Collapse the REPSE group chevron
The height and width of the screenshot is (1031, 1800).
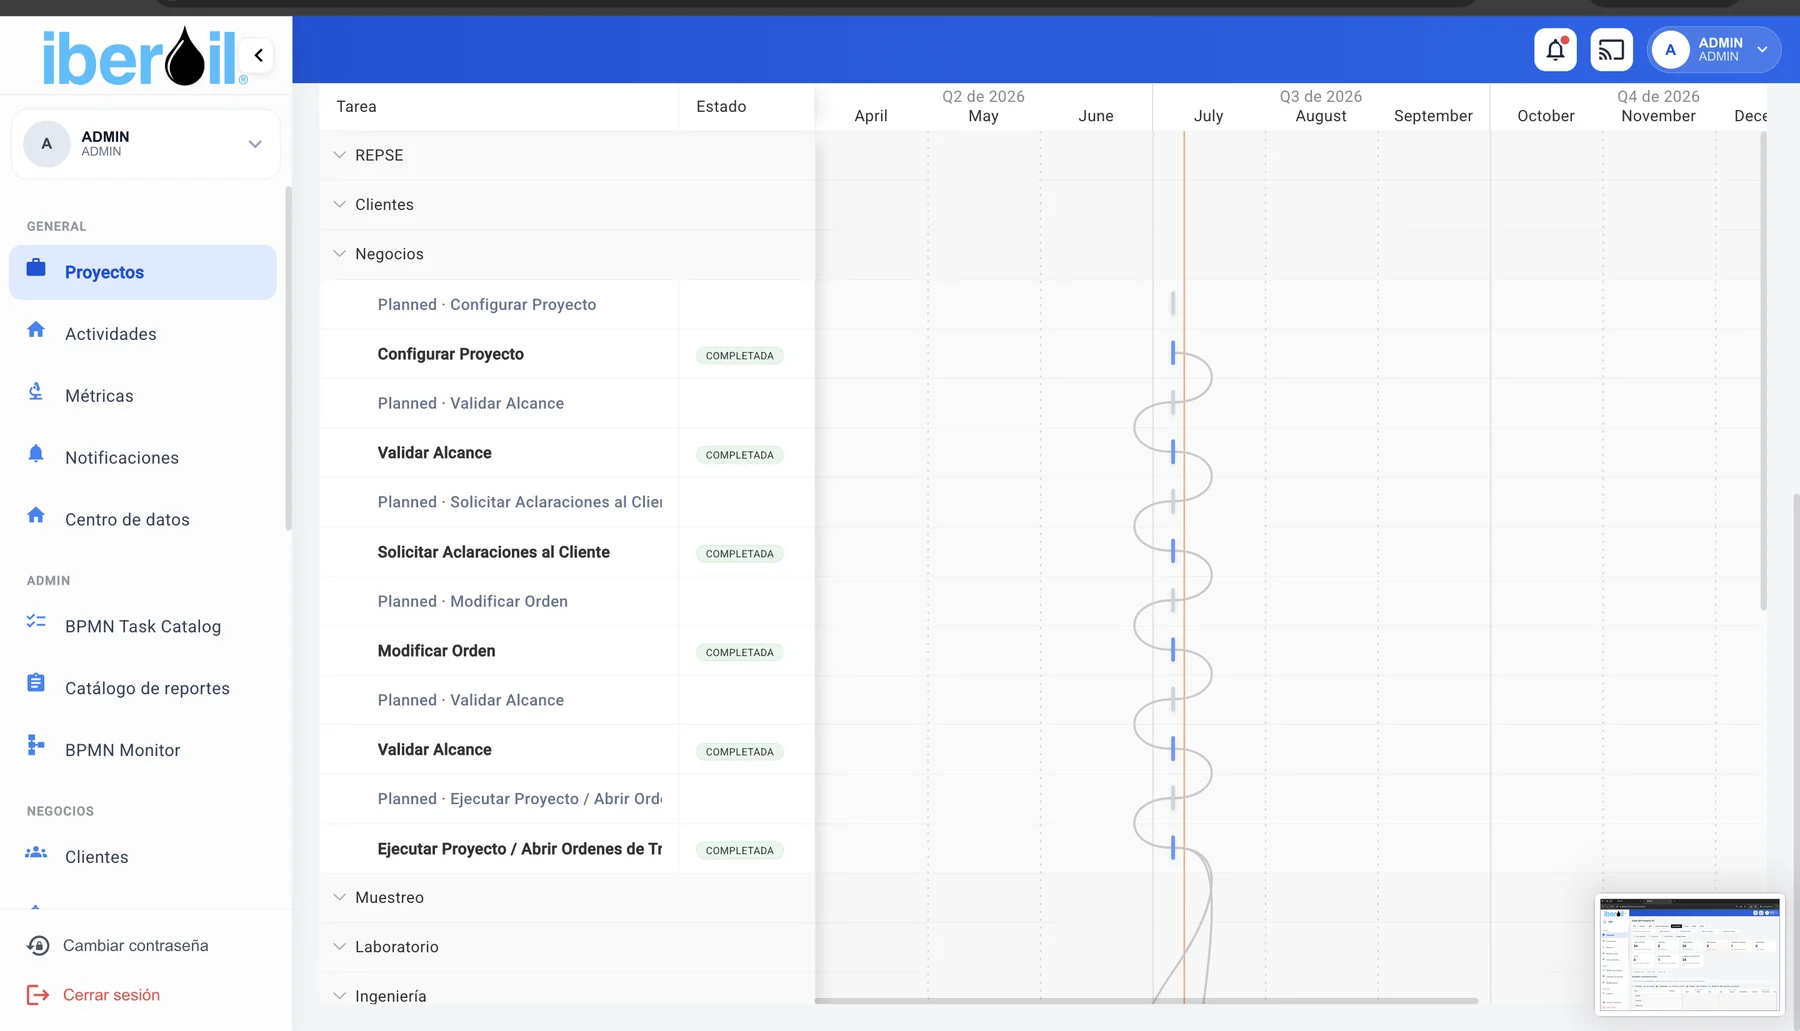(x=340, y=155)
